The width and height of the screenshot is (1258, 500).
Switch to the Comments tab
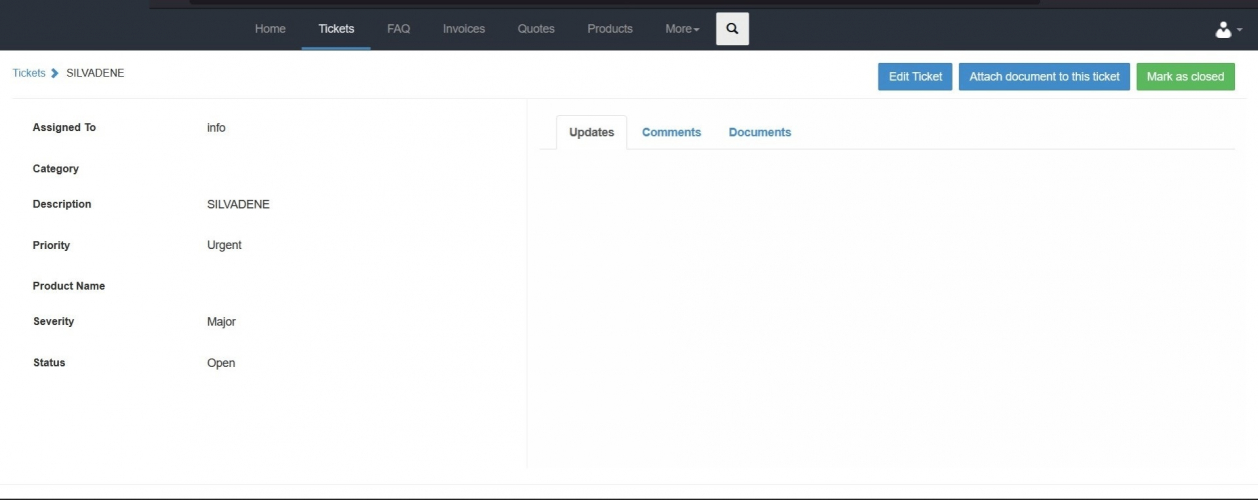tap(671, 132)
